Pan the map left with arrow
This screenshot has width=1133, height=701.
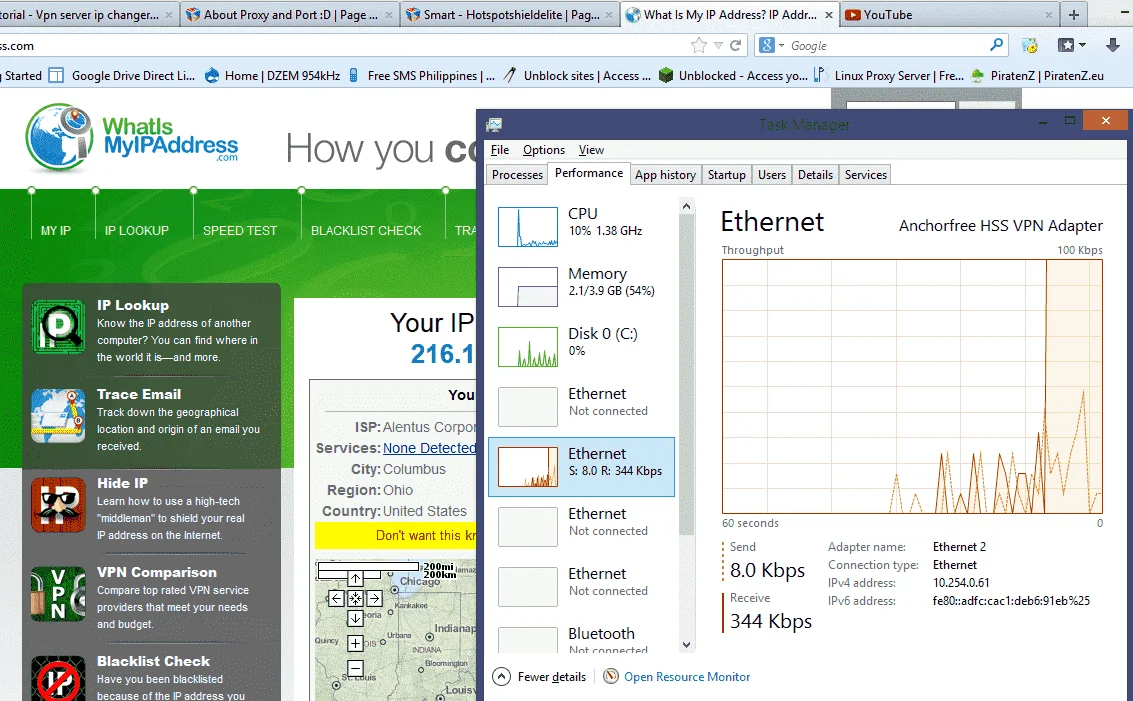pos(337,598)
